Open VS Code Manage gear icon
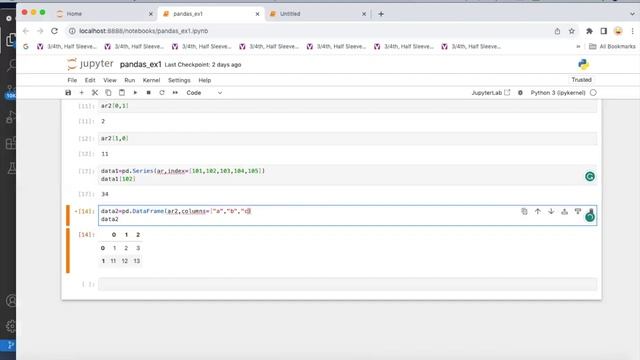The width and height of the screenshot is (640, 360). (11, 326)
